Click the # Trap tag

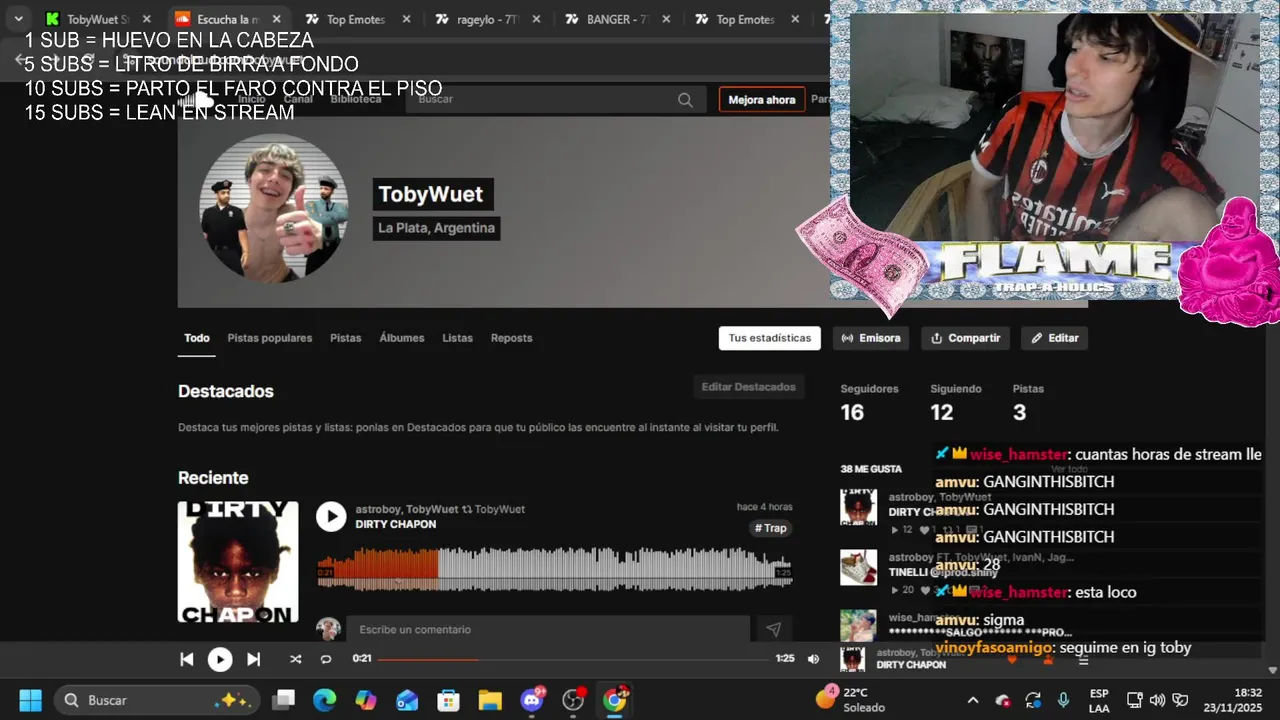click(x=771, y=528)
